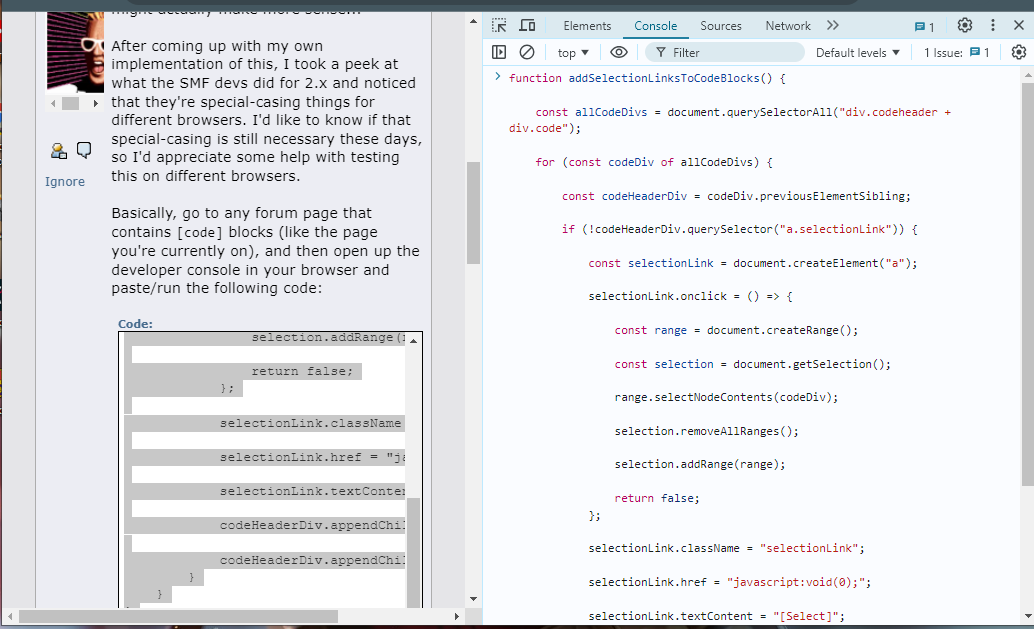Click the left arrow below the avatar
The height and width of the screenshot is (629, 1034).
[53, 104]
